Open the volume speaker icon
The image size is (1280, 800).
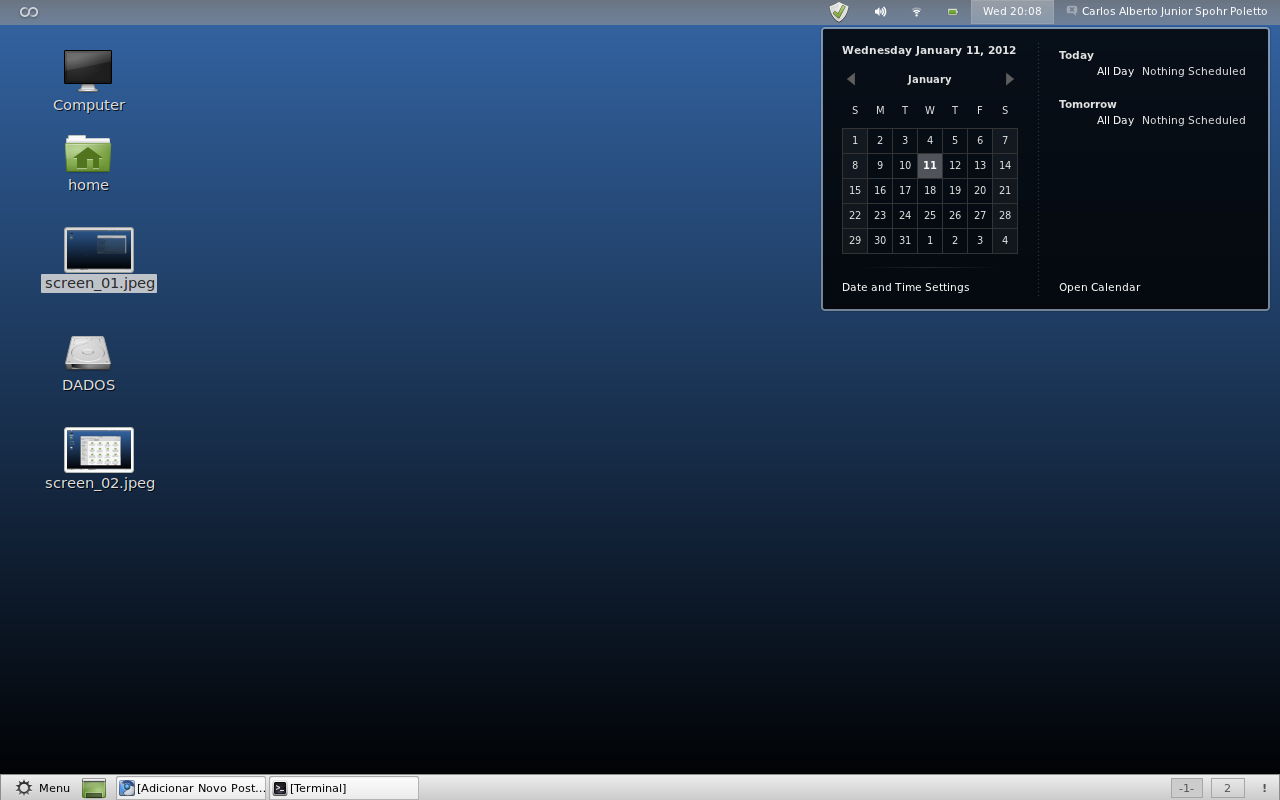click(x=880, y=12)
